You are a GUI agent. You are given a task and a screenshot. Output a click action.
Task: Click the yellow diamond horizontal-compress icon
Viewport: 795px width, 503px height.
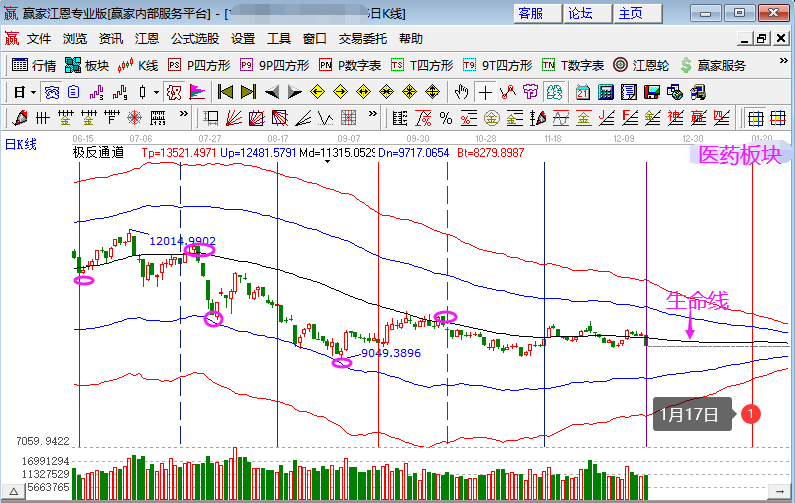(x=386, y=92)
